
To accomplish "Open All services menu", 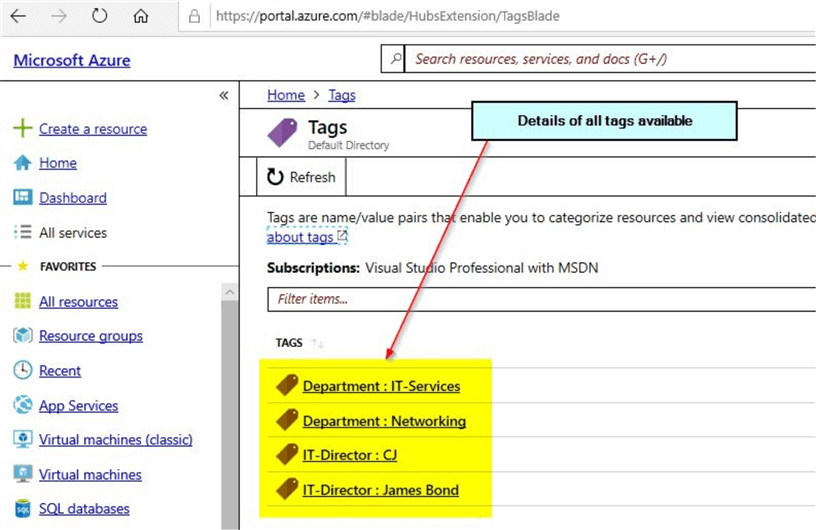I will 73,233.
